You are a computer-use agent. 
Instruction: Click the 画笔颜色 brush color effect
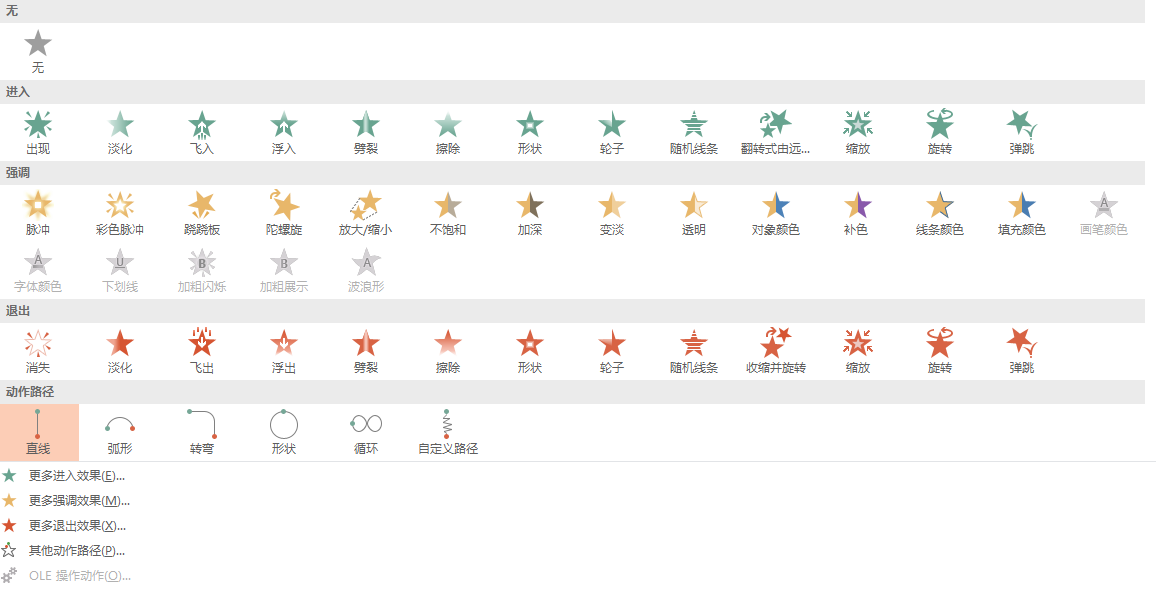[x=1103, y=214]
